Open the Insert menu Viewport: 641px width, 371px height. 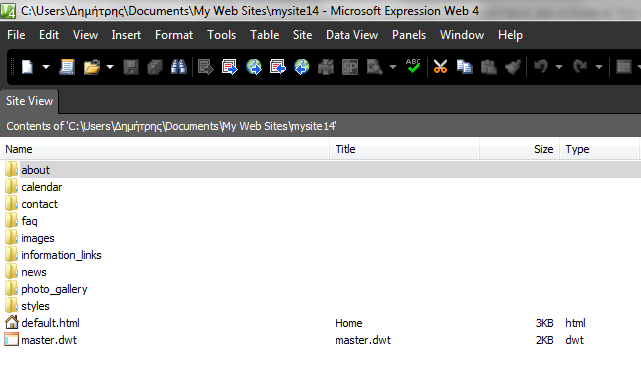126,35
